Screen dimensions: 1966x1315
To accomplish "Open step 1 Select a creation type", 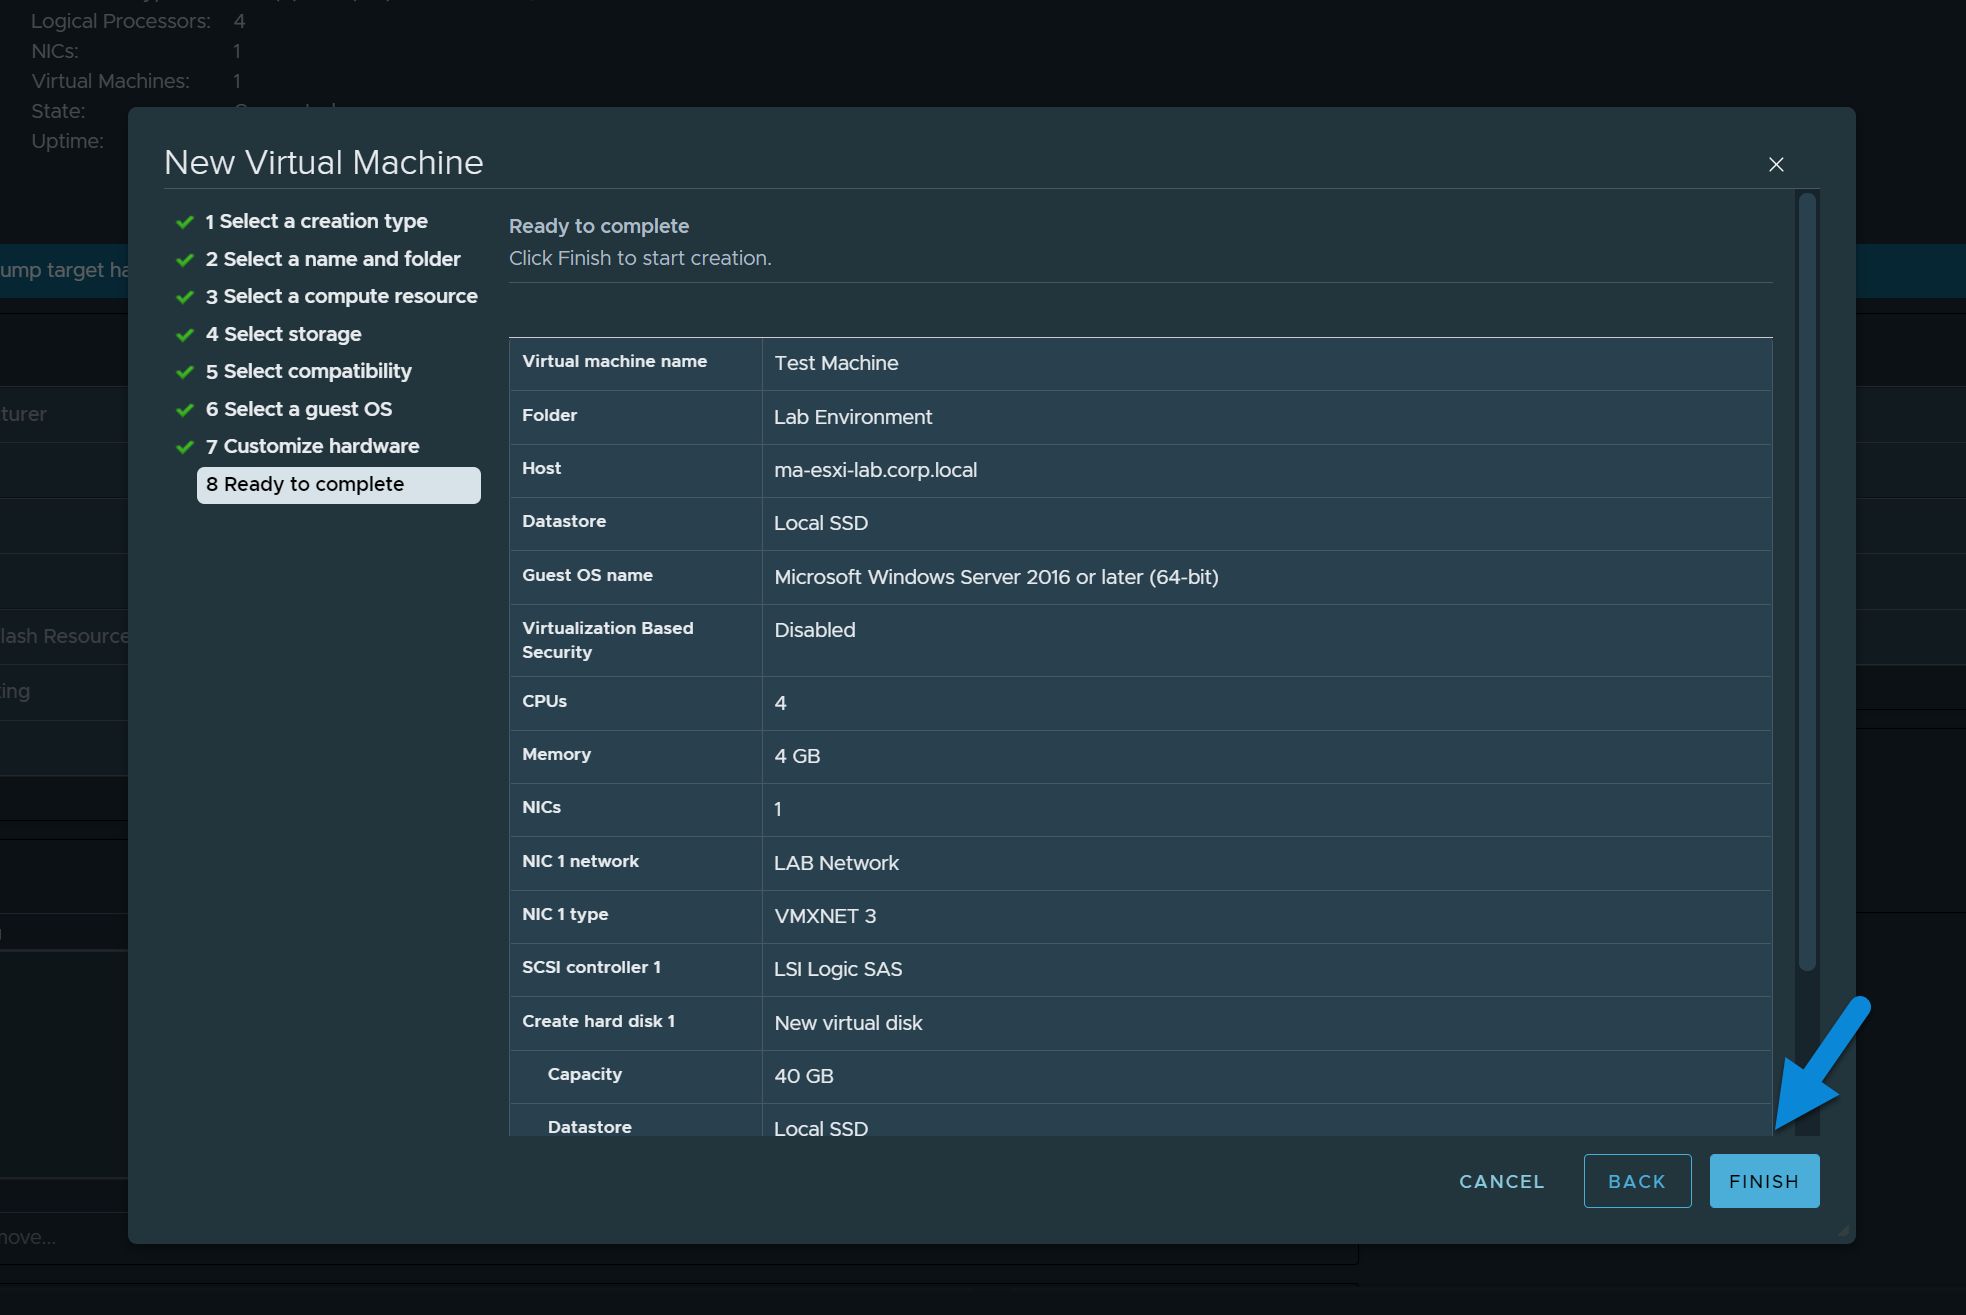I will click(x=316, y=221).
